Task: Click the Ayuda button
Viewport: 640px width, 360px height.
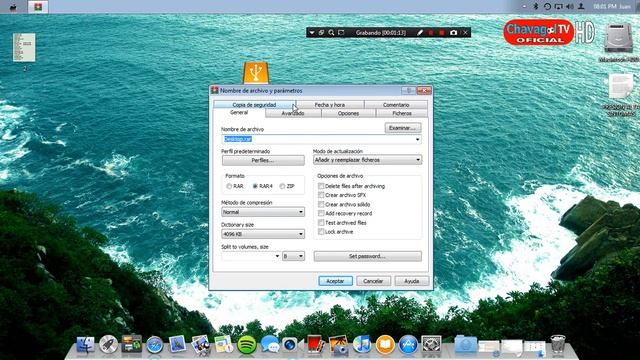Action: (411, 281)
